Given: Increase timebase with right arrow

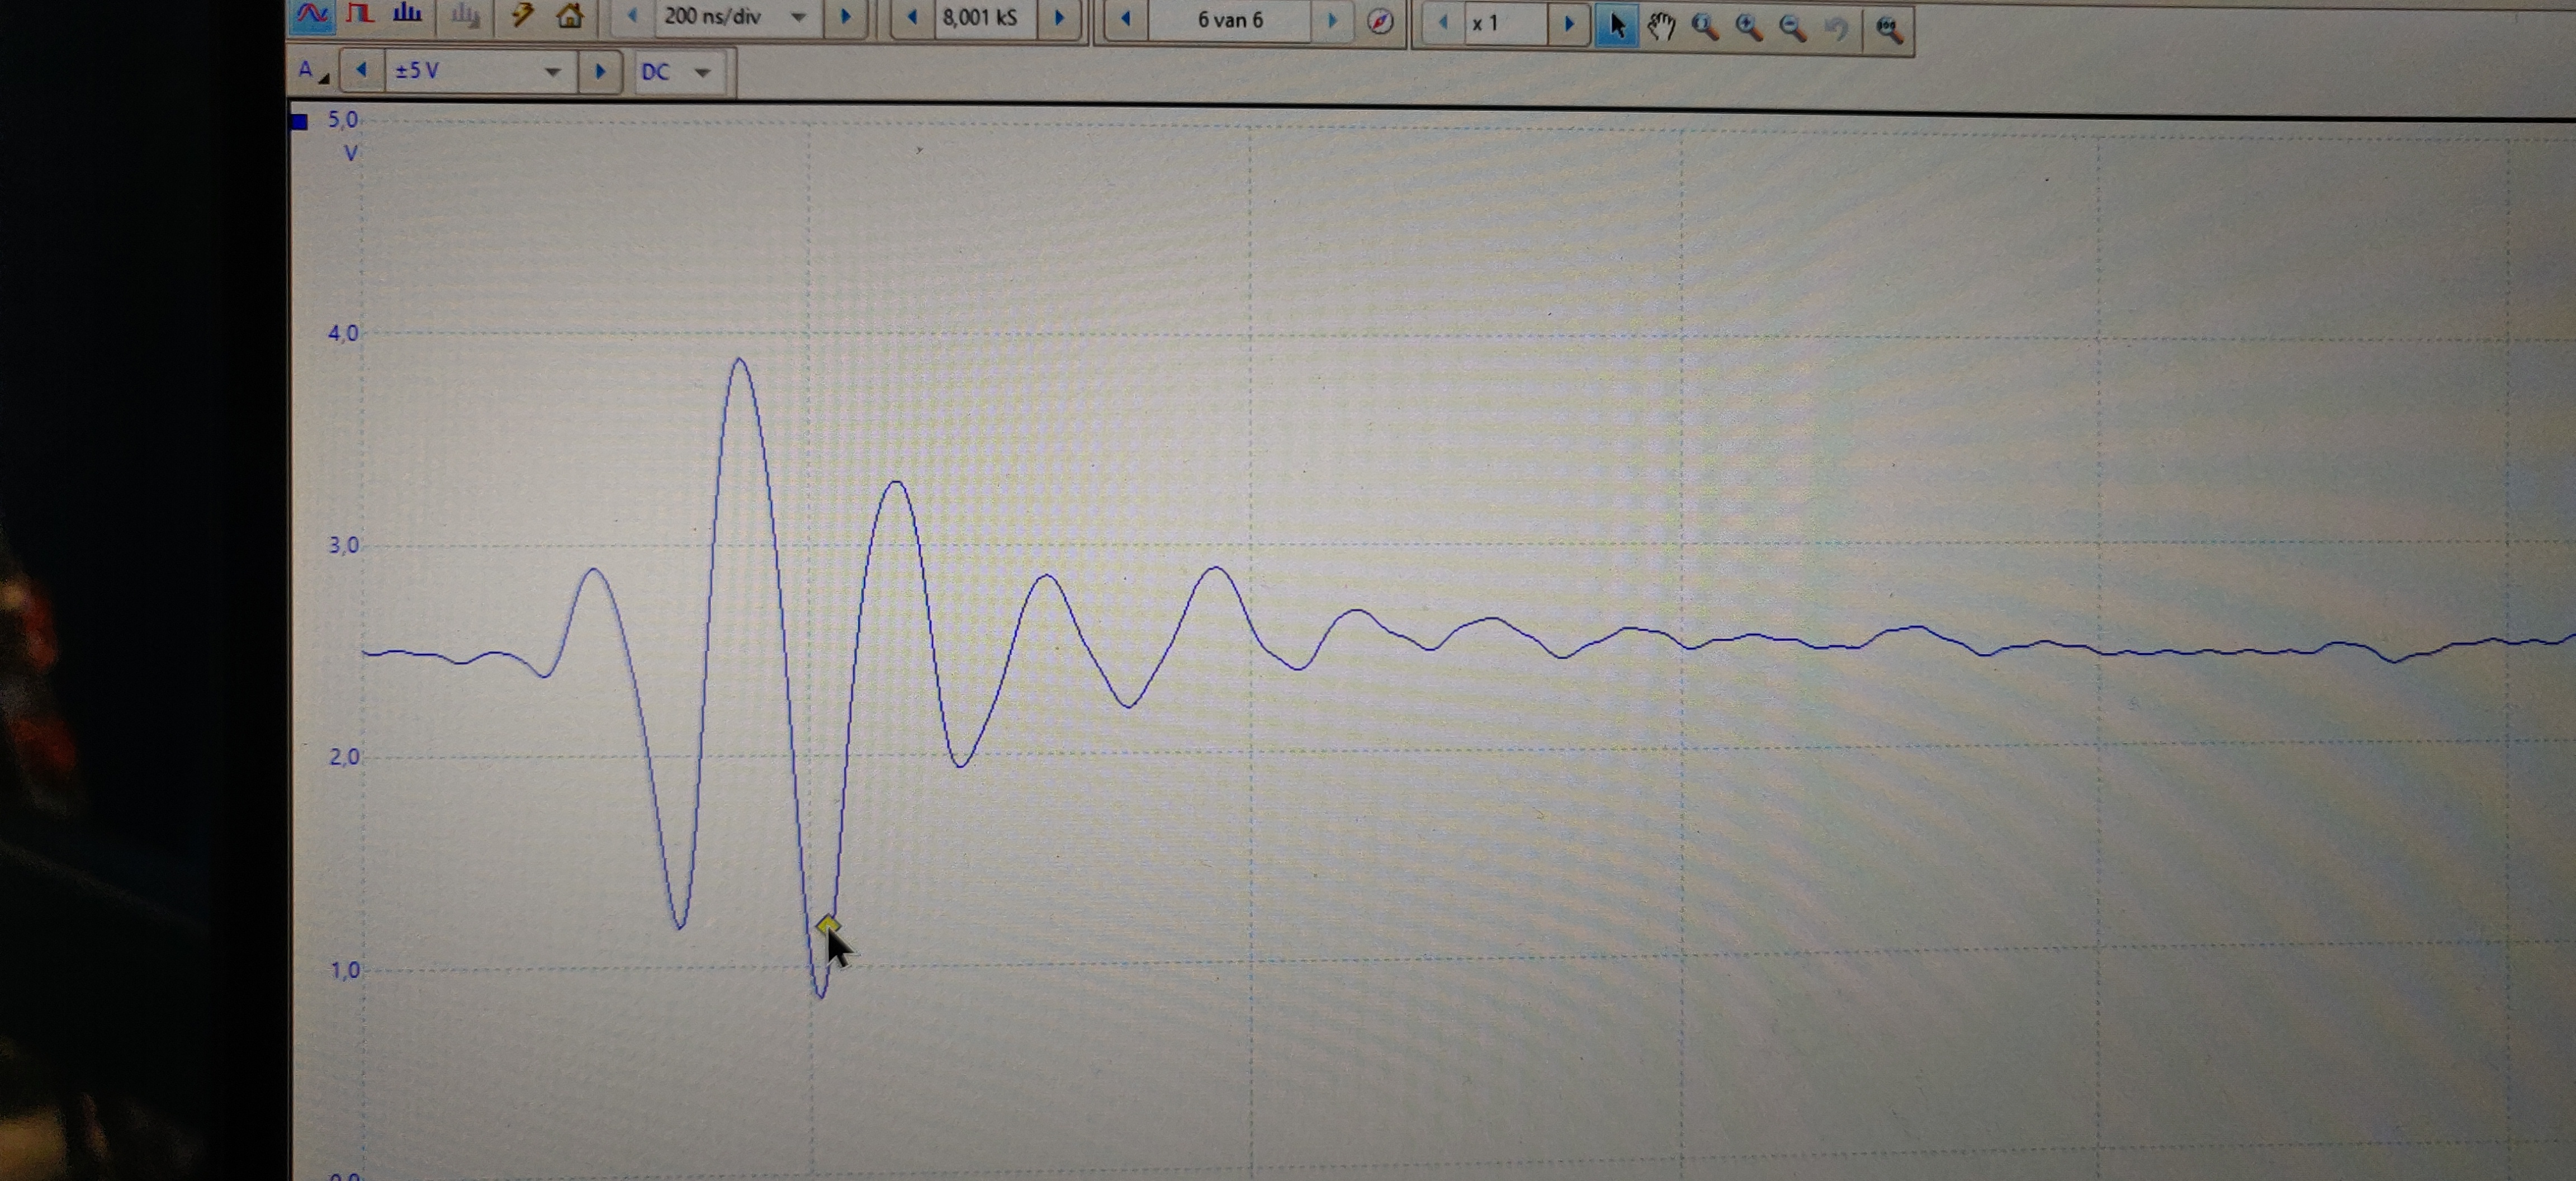Looking at the screenshot, I should [x=846, y=17].
